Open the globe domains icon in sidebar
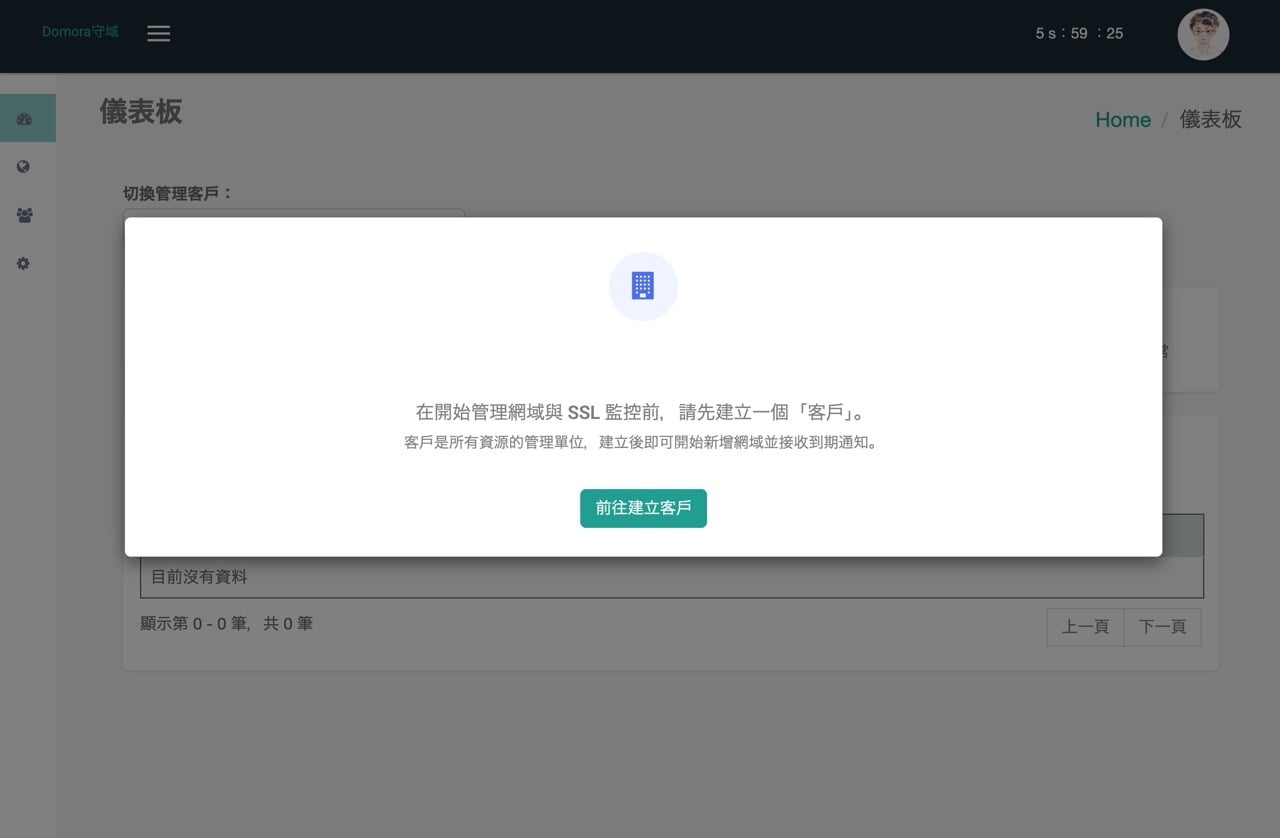 click(23, 167)
